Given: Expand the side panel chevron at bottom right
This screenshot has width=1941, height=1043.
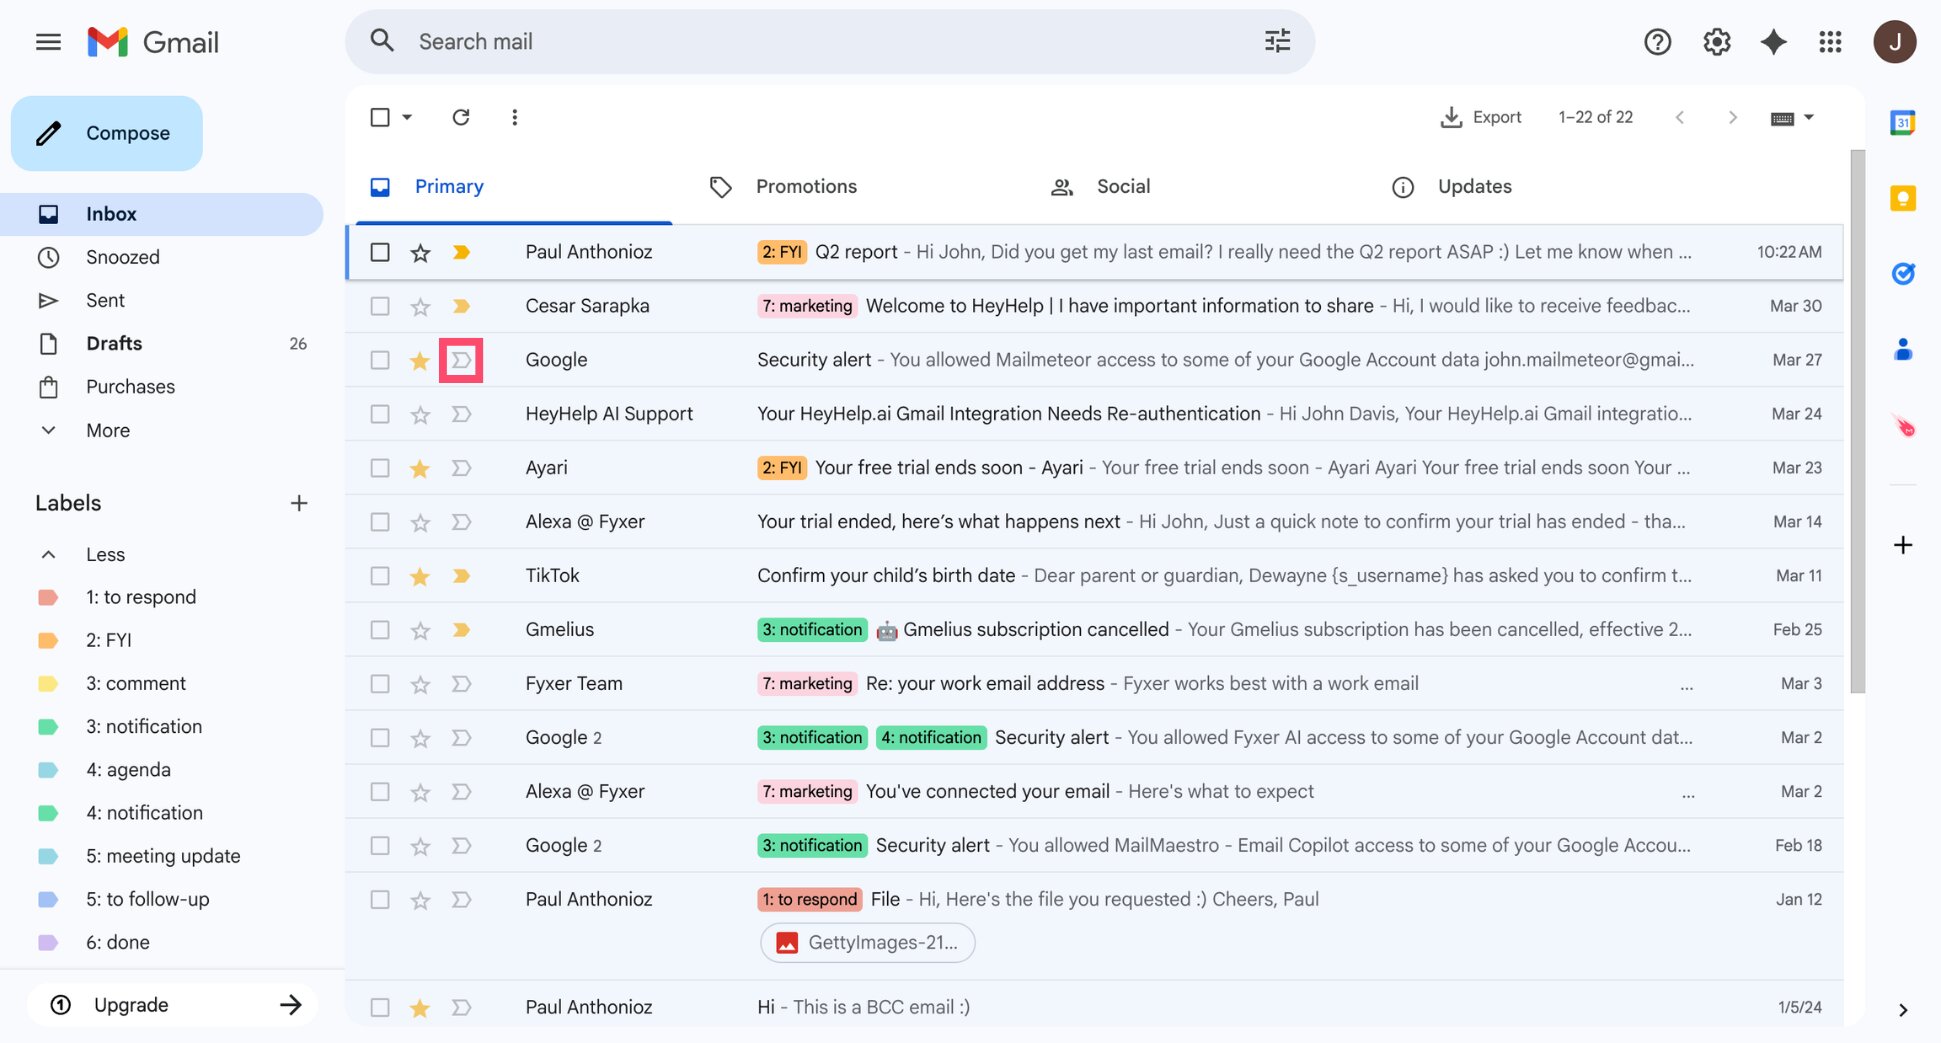Looking at the screenshot, I should click(x=1903, y=1010).
